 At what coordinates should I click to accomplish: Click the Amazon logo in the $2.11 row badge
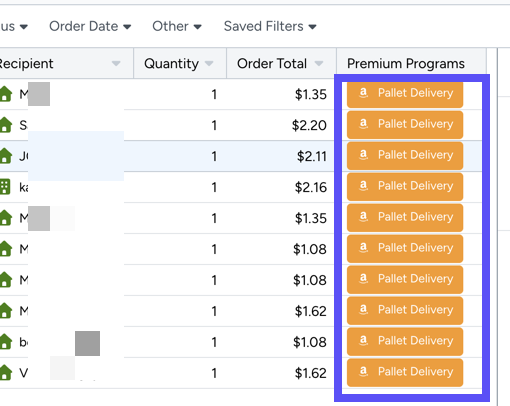(x=363, y=155)
